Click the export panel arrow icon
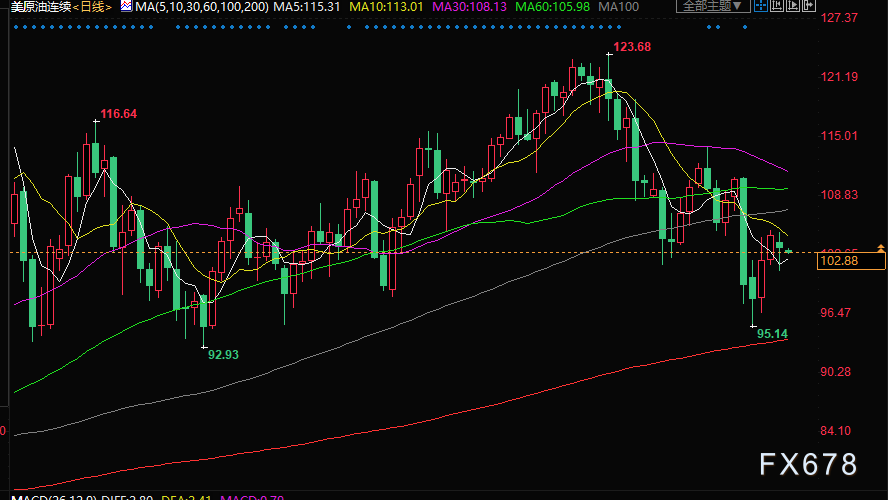Image resolution: width=888 pixels, height=500 pixels. coord(809,6)
